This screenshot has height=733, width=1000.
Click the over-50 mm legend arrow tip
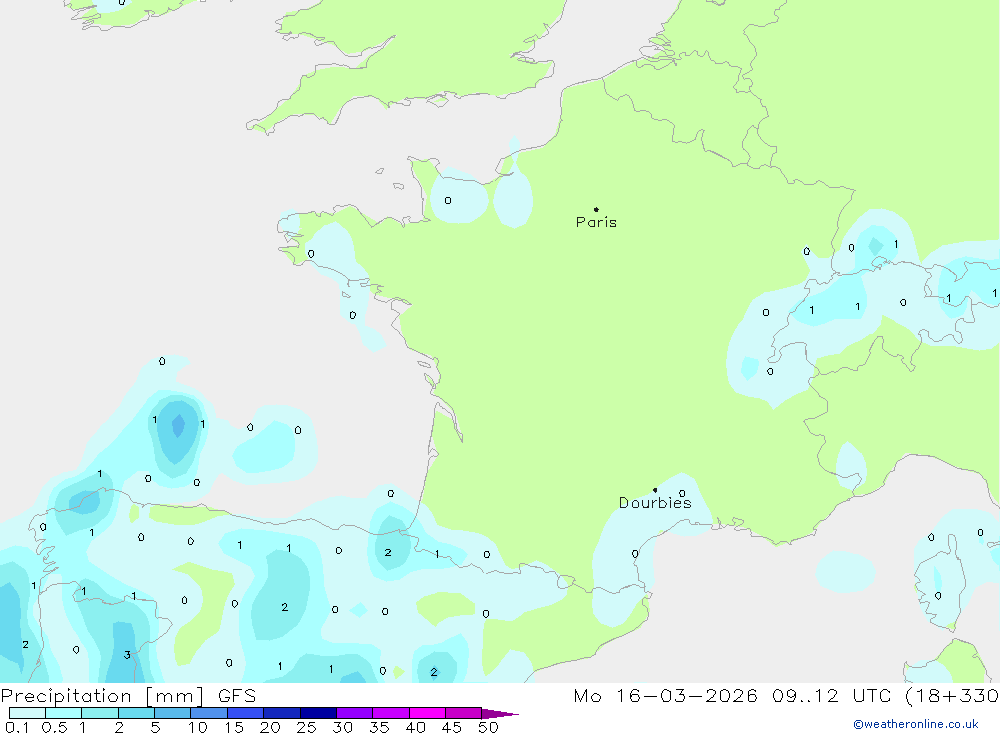tap(500, 714)
